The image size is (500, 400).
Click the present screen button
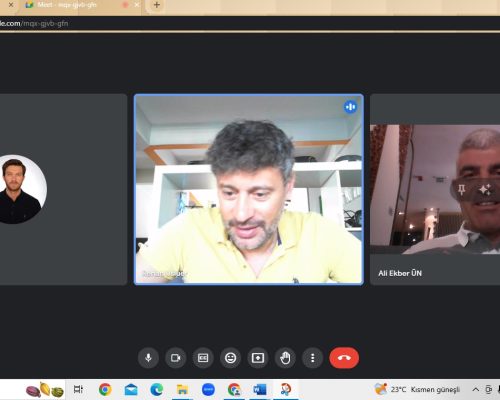point(258,358)
